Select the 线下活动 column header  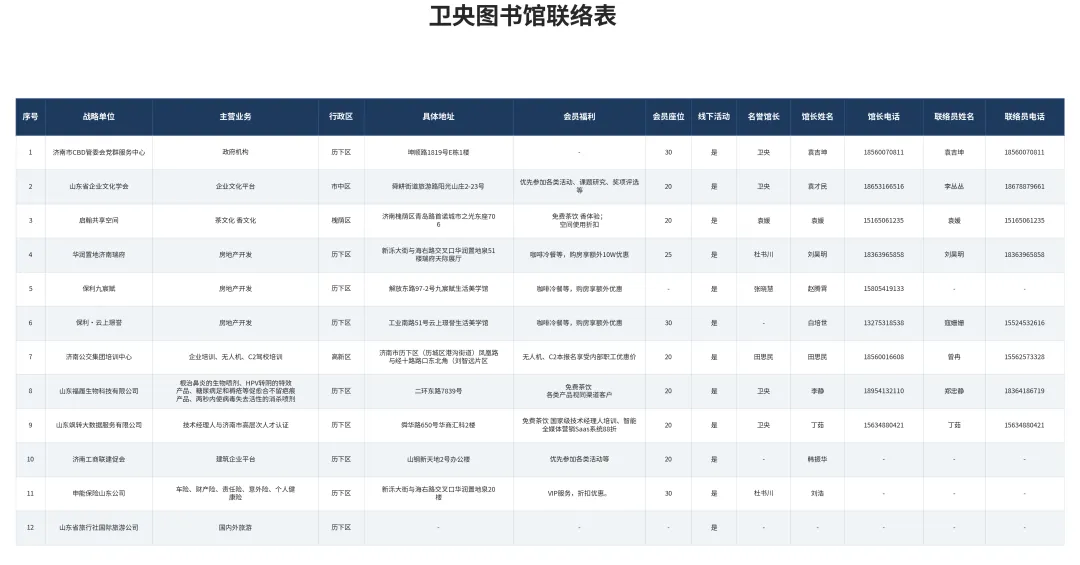click(714, 116)
